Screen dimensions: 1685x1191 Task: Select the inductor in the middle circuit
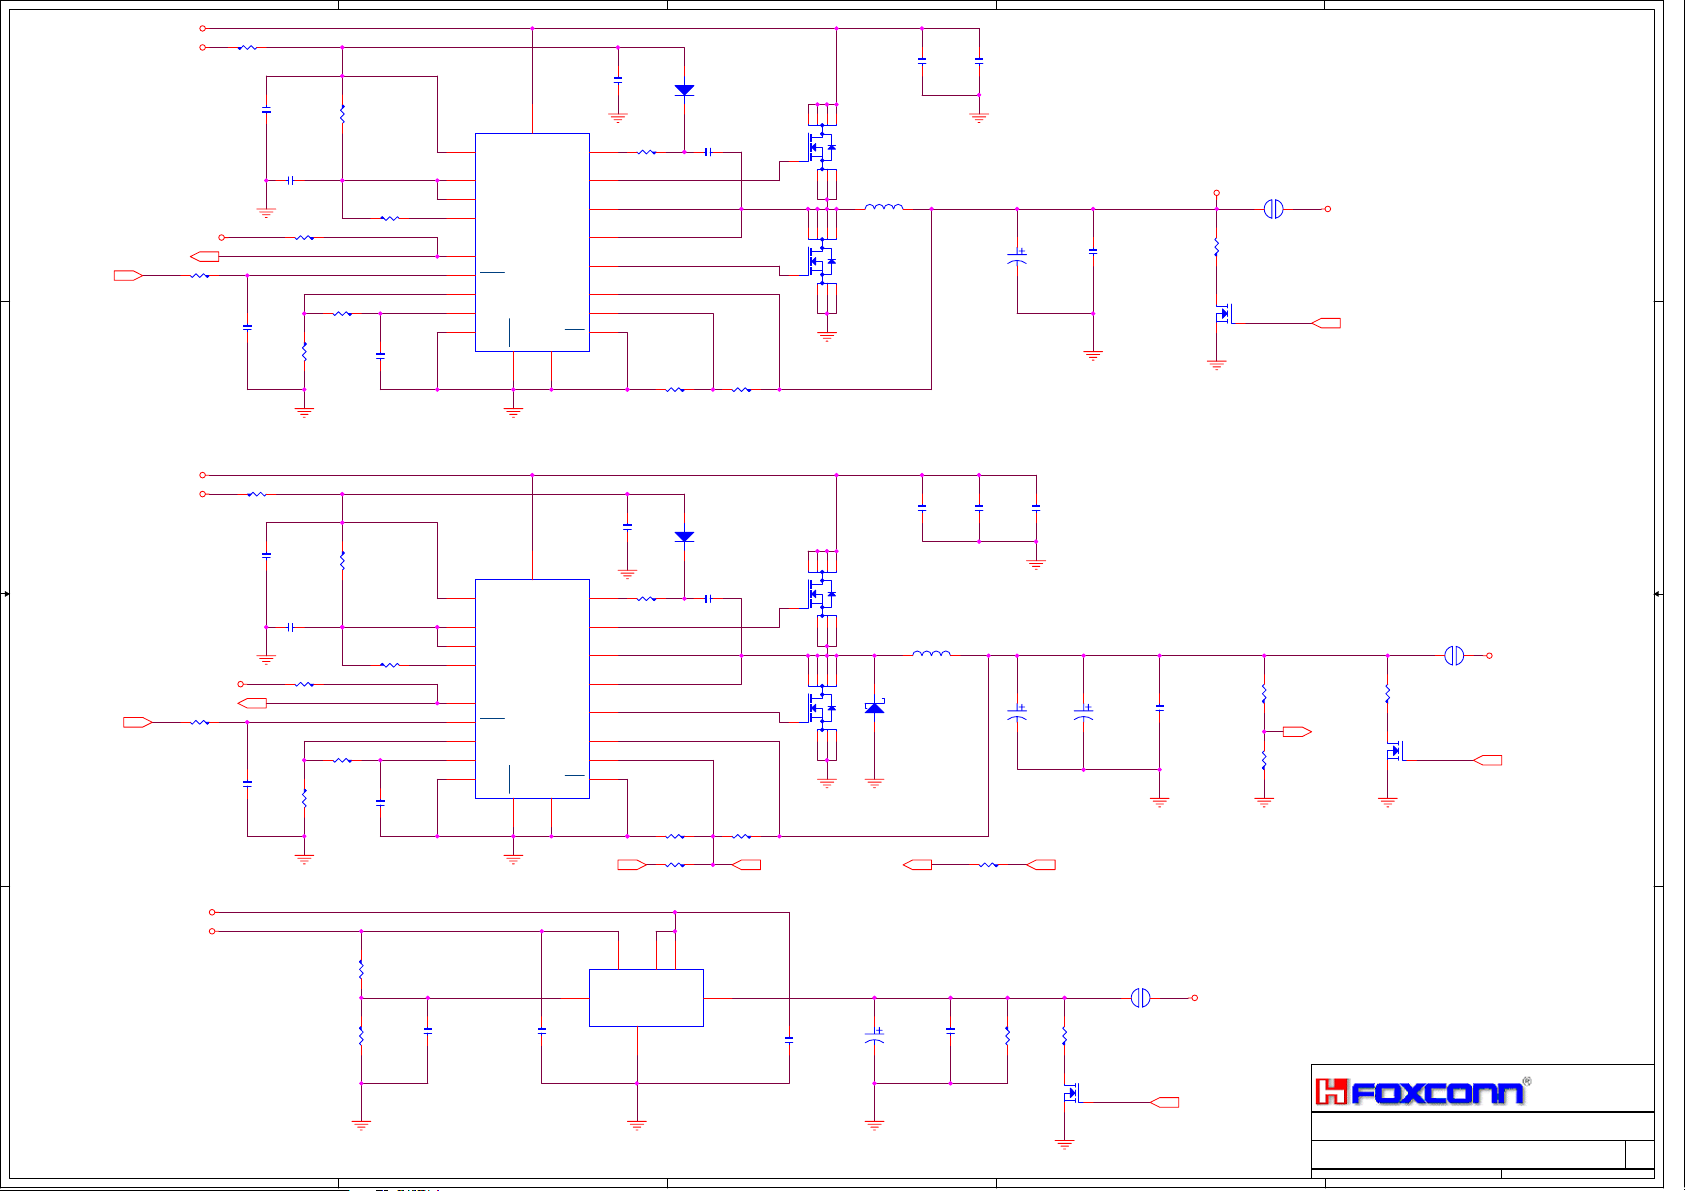(931, 654)
